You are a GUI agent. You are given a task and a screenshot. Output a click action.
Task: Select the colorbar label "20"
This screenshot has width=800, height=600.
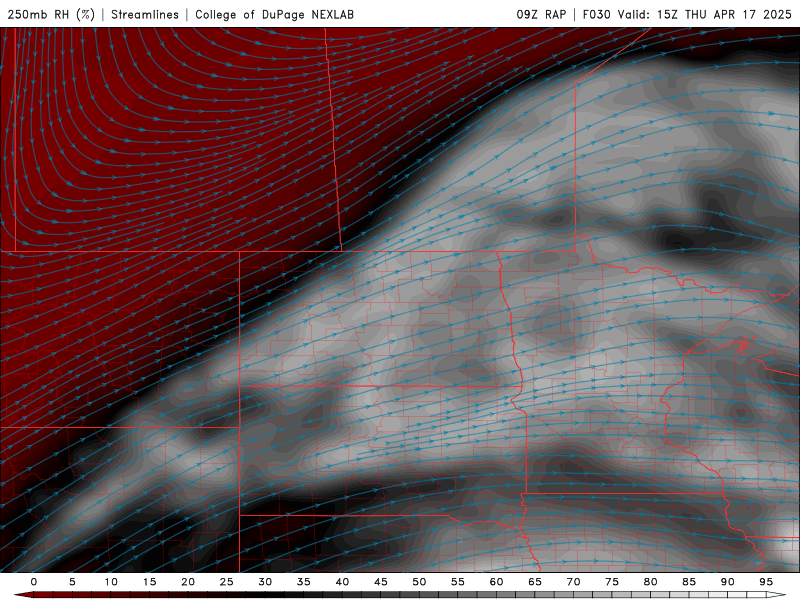[x=188, y=582]
